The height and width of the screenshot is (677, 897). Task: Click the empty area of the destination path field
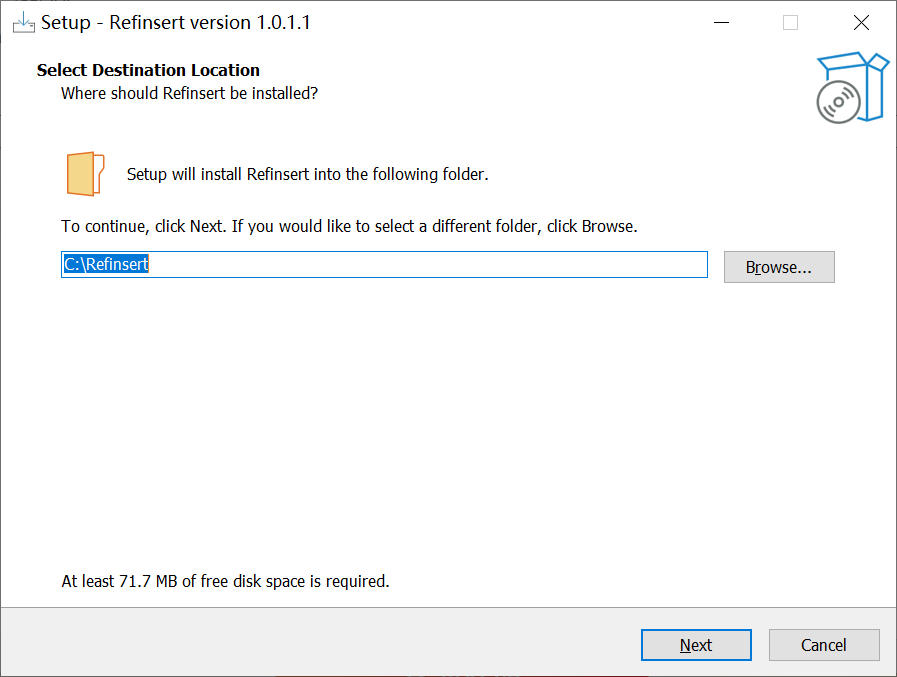tap(428, 264)
